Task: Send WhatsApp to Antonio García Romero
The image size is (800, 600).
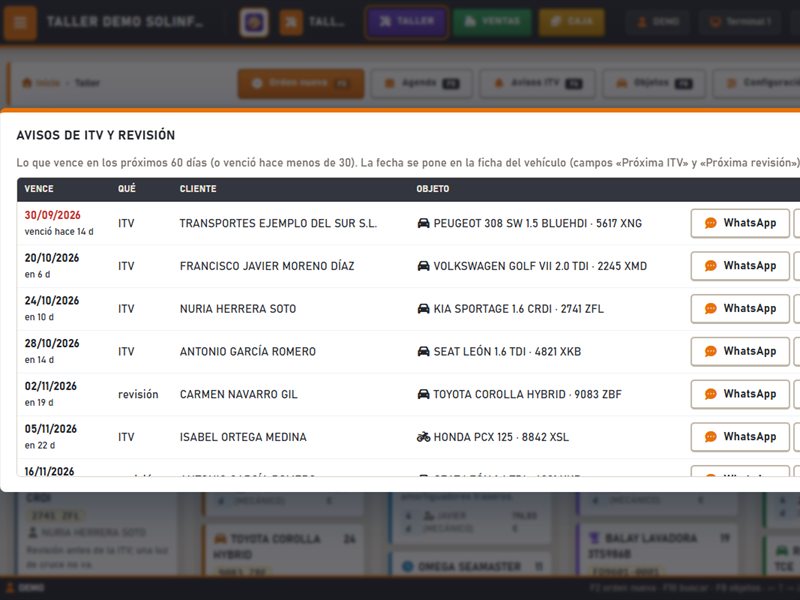Action: point(740,352)
